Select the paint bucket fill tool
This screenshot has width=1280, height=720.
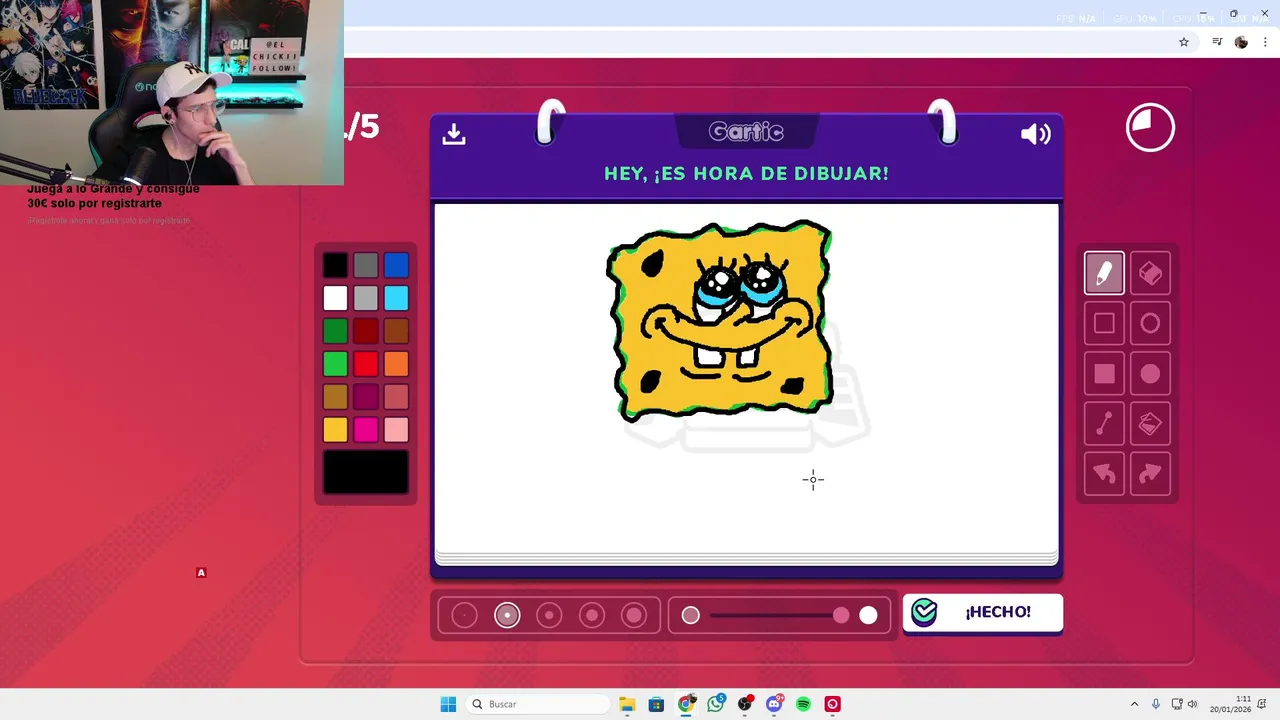[1150, 424]
